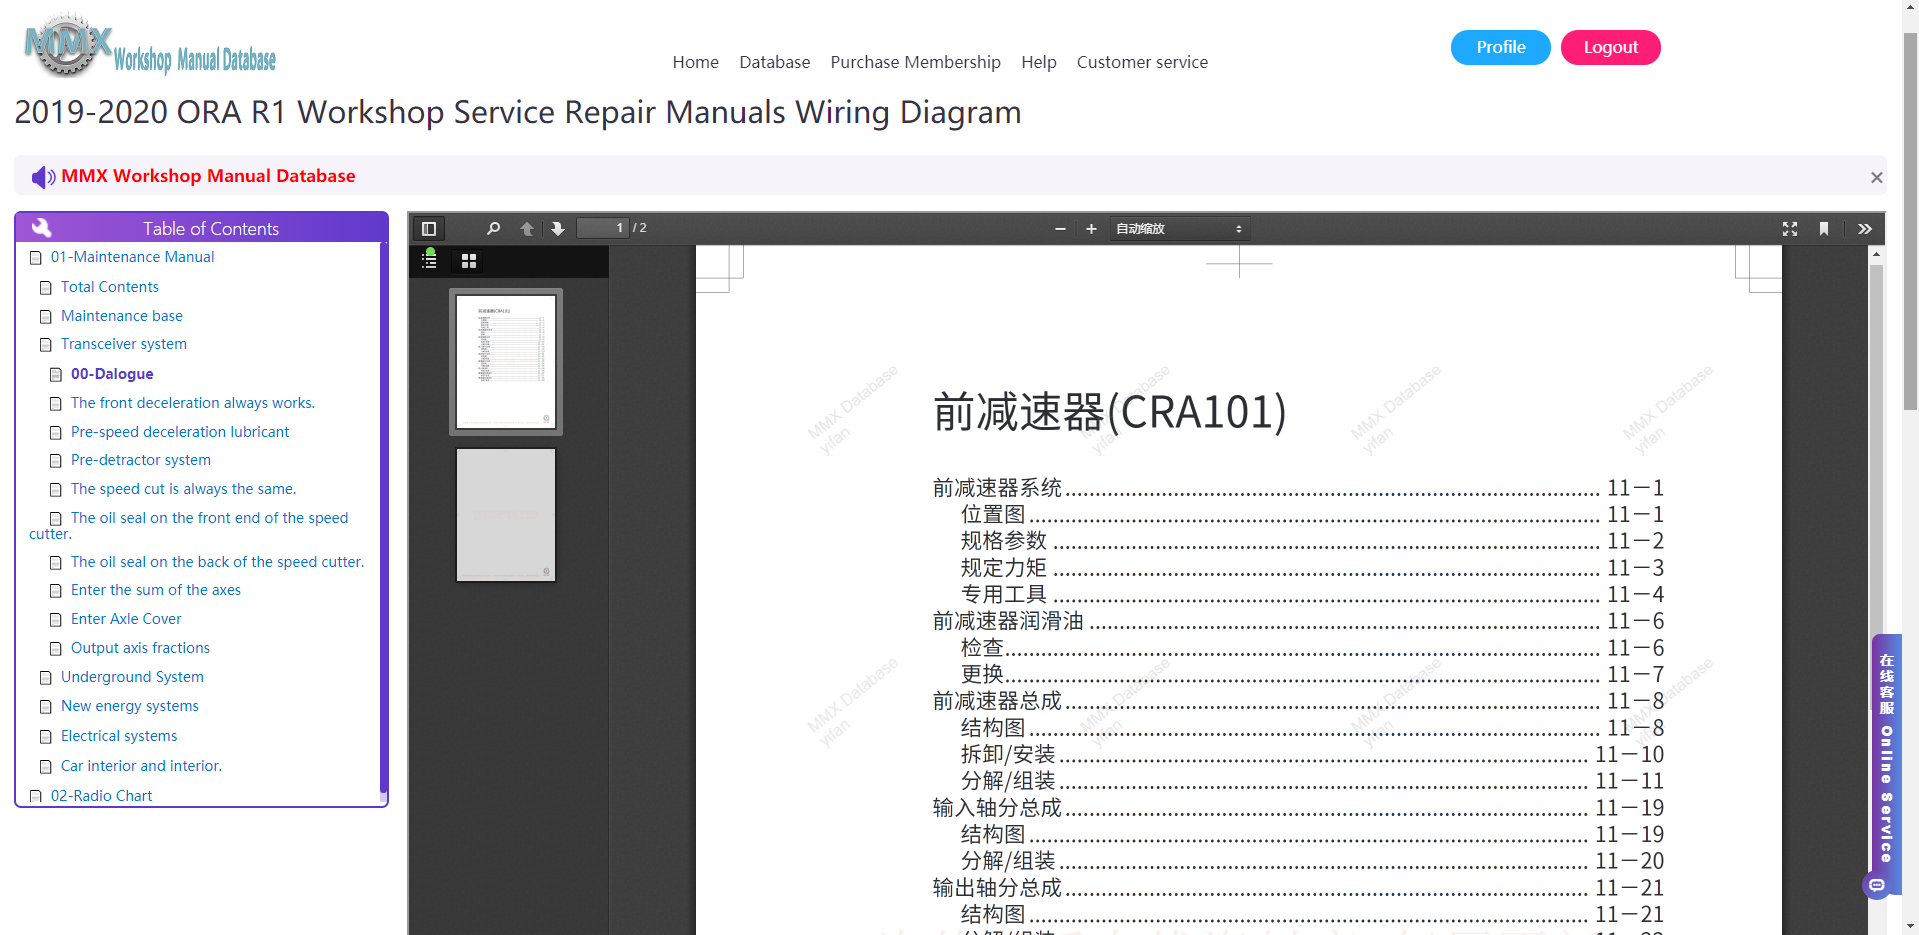
Task: Open the Home menu item
Action: coord(695,62)
